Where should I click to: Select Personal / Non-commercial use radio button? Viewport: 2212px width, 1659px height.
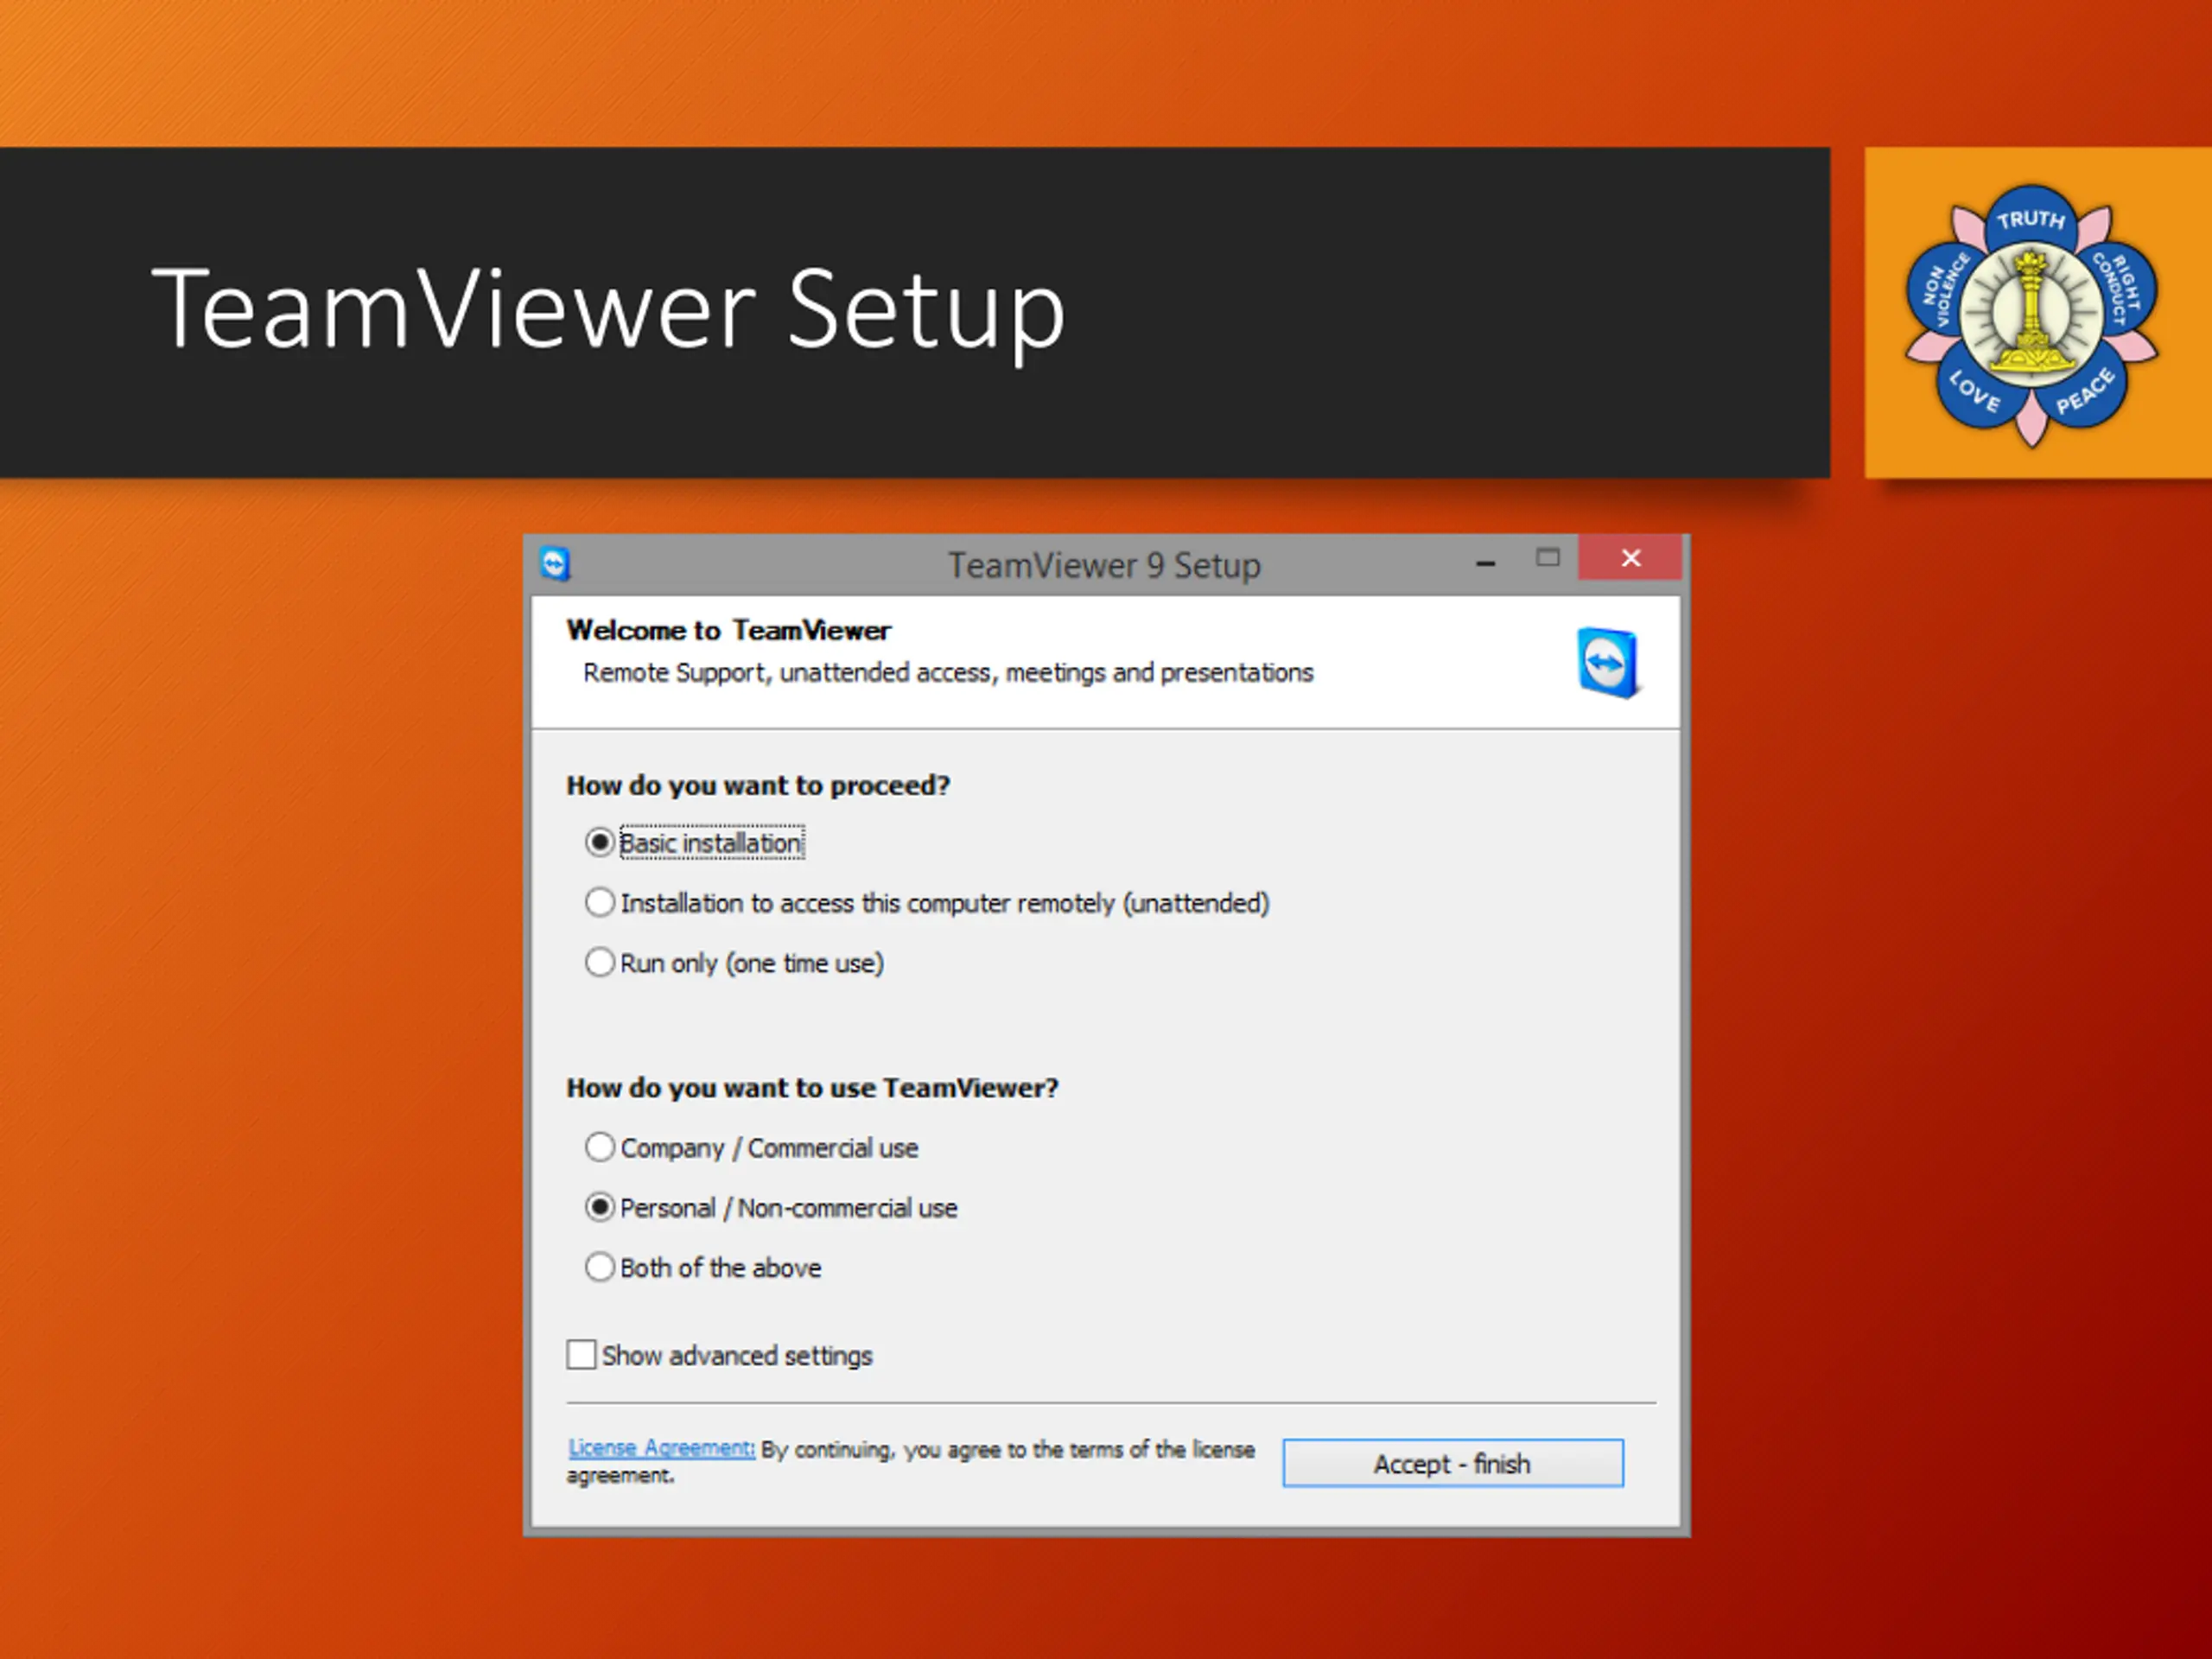(x=599, y=1208)
